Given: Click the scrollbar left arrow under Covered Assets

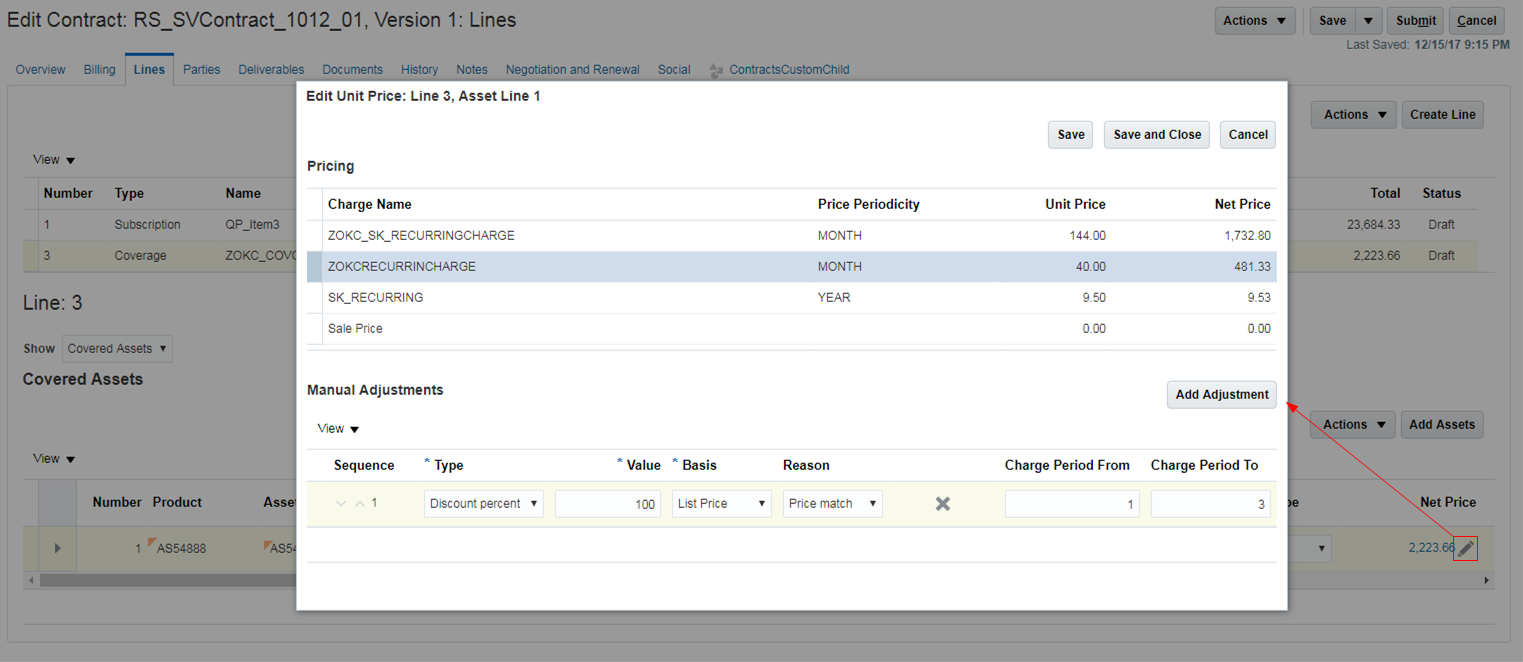Looking at the screenshot, I should pos(31,580).
